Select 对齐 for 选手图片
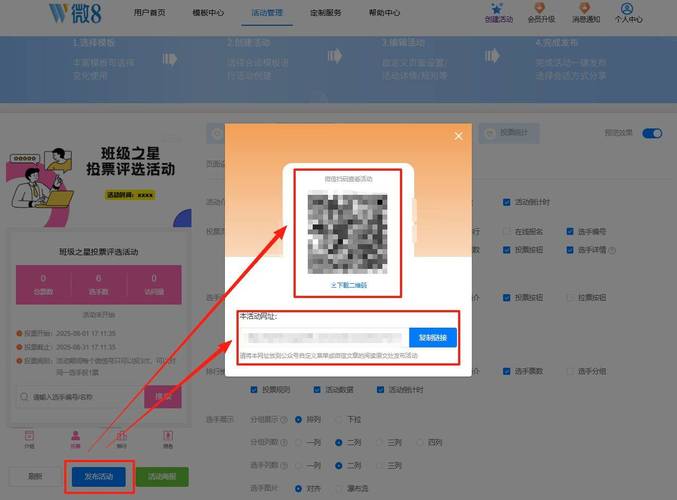This screenshot has height=500, width=677. pyautogui.click(x=298, y=489)
